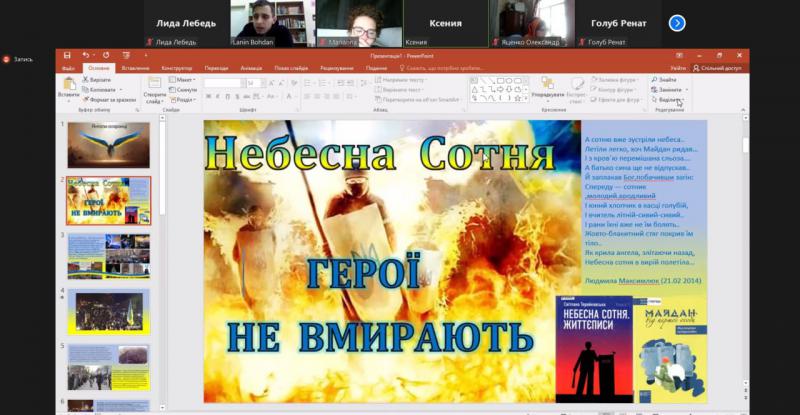
Task: Select the right arrow shape in the gallery
Action: pos(501,89)
